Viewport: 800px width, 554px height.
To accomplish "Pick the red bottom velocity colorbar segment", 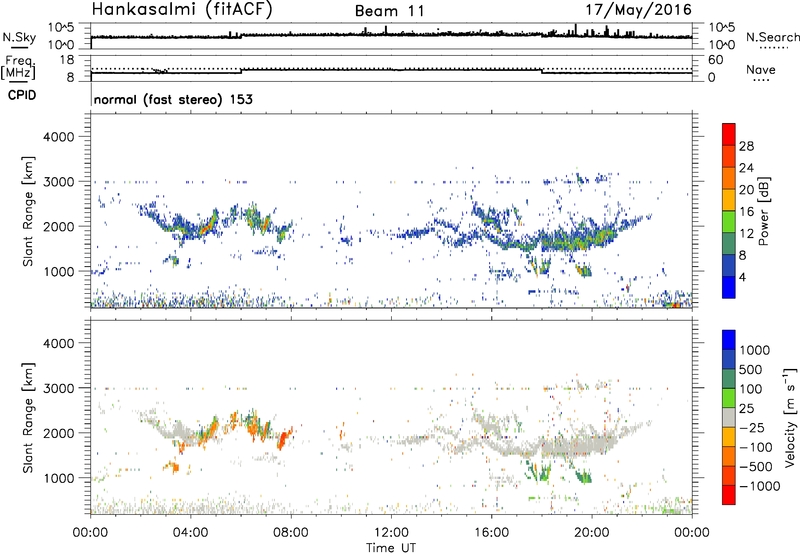I will click(x=729, y=495).
